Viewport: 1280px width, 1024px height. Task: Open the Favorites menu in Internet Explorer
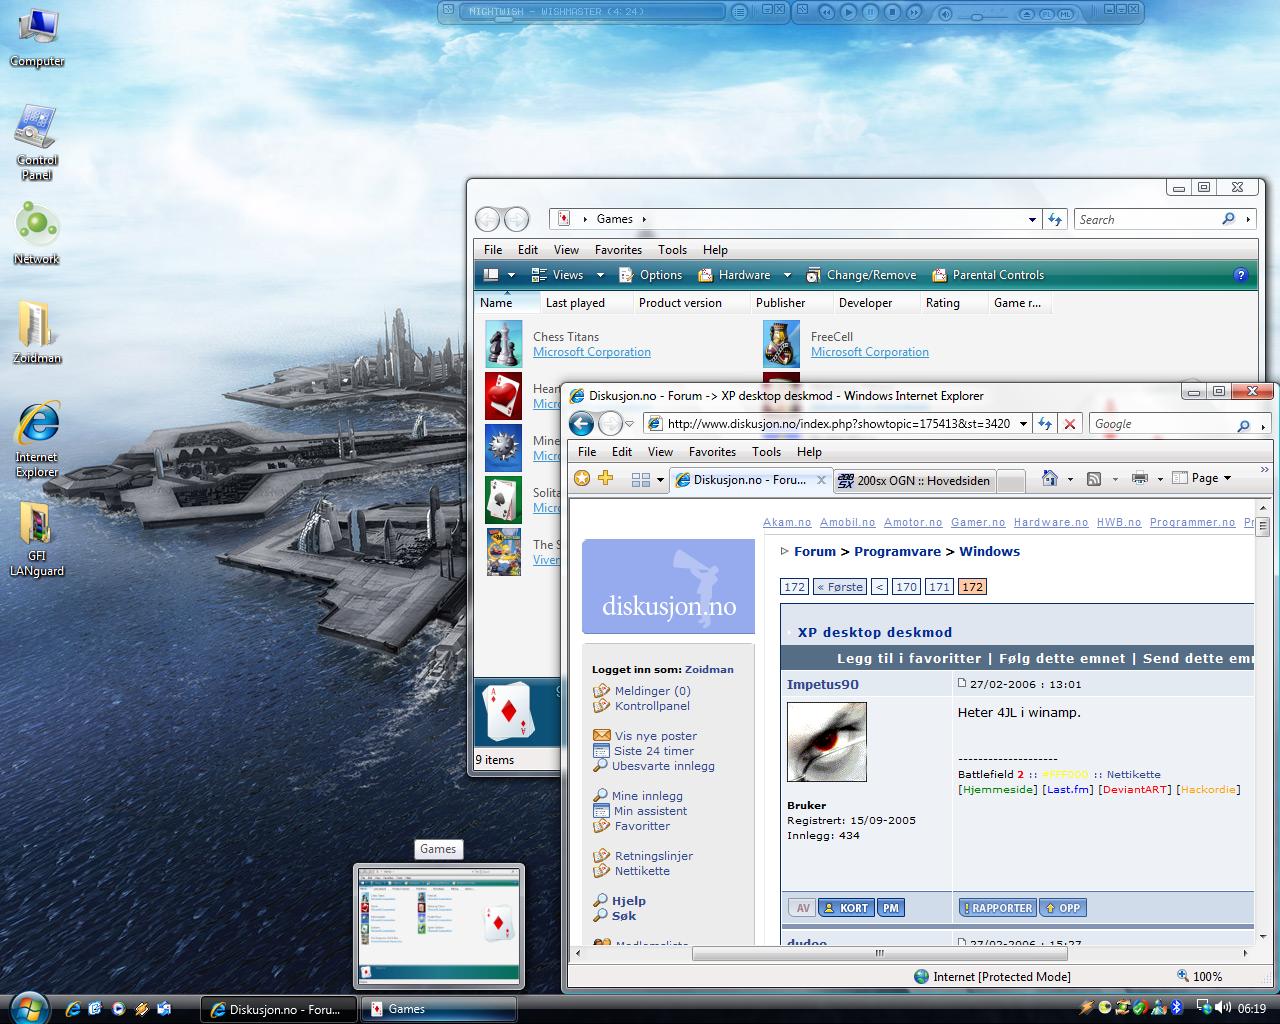click(x=712, y=452)
